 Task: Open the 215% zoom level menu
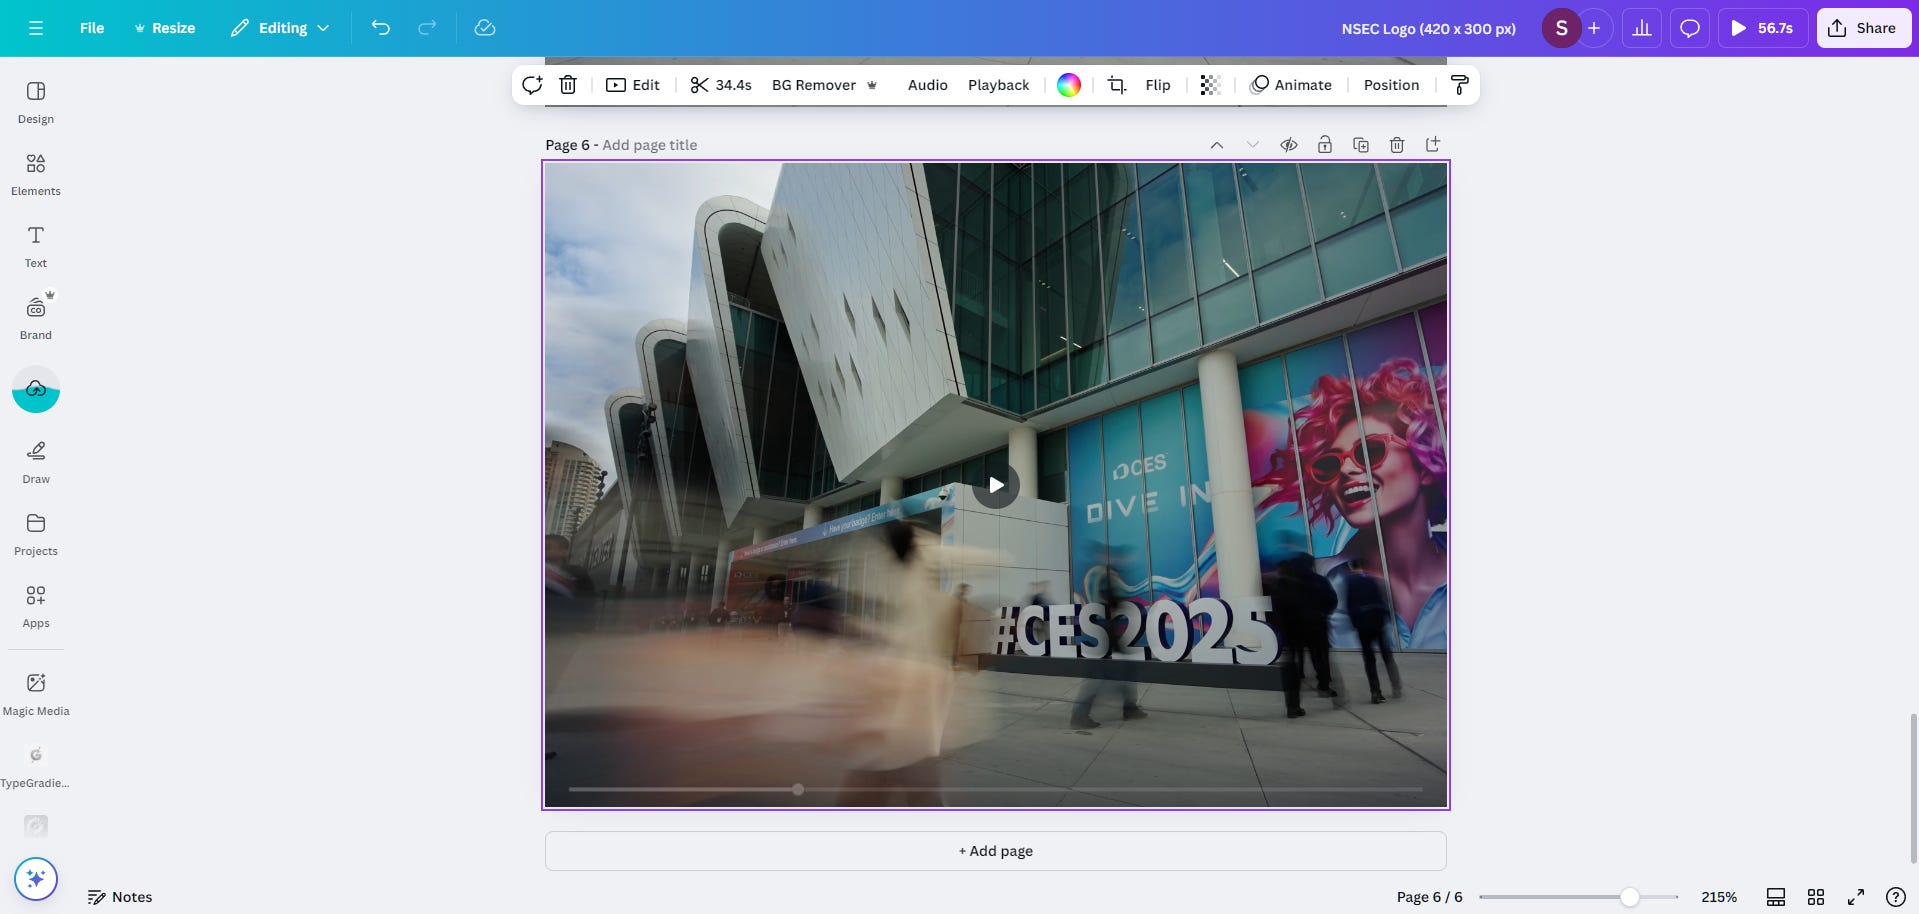point(1719,897)
